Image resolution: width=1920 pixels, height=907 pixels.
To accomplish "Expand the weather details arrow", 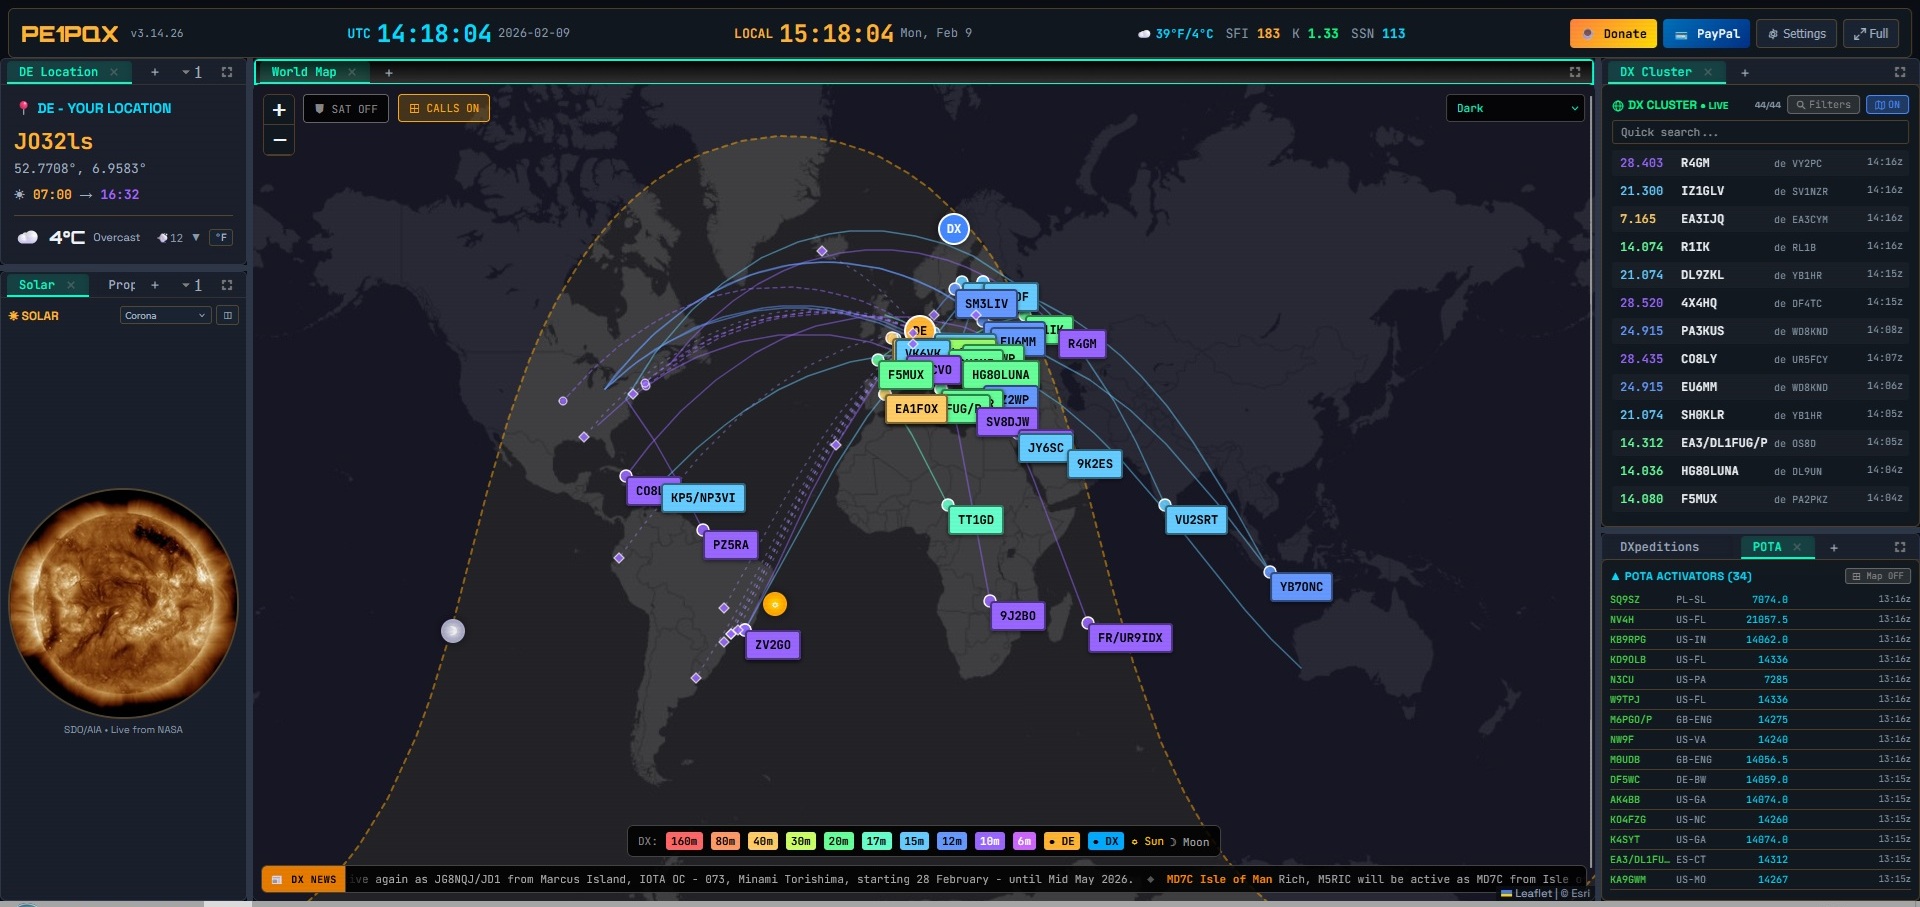I will pos(196,238).
